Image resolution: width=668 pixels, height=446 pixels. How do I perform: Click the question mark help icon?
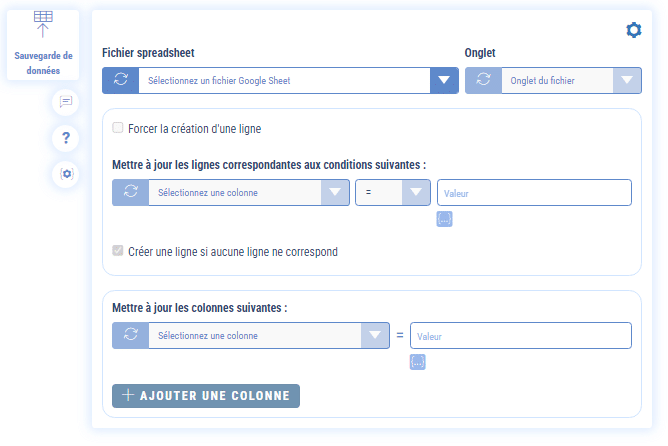point(66,137)
